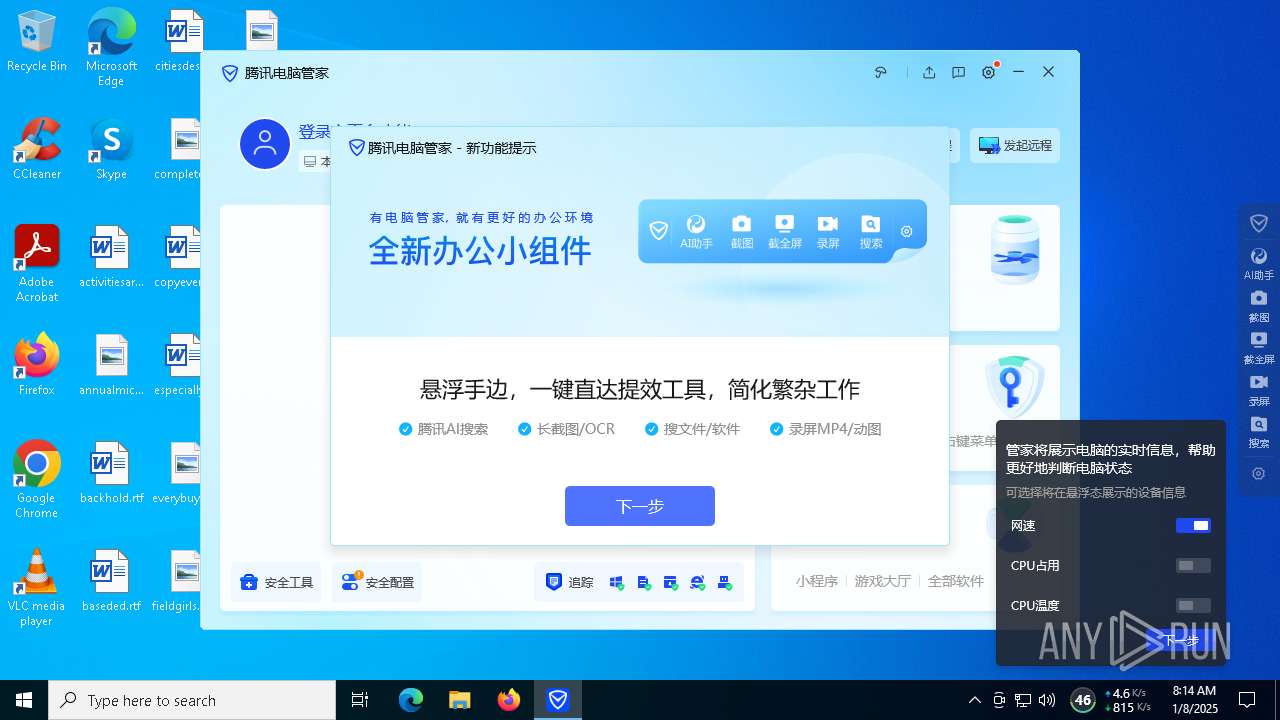This screenshot has width=1280, height=720.
Task: Select the CCleaner desktop shortcut
Action: [37, 148]
